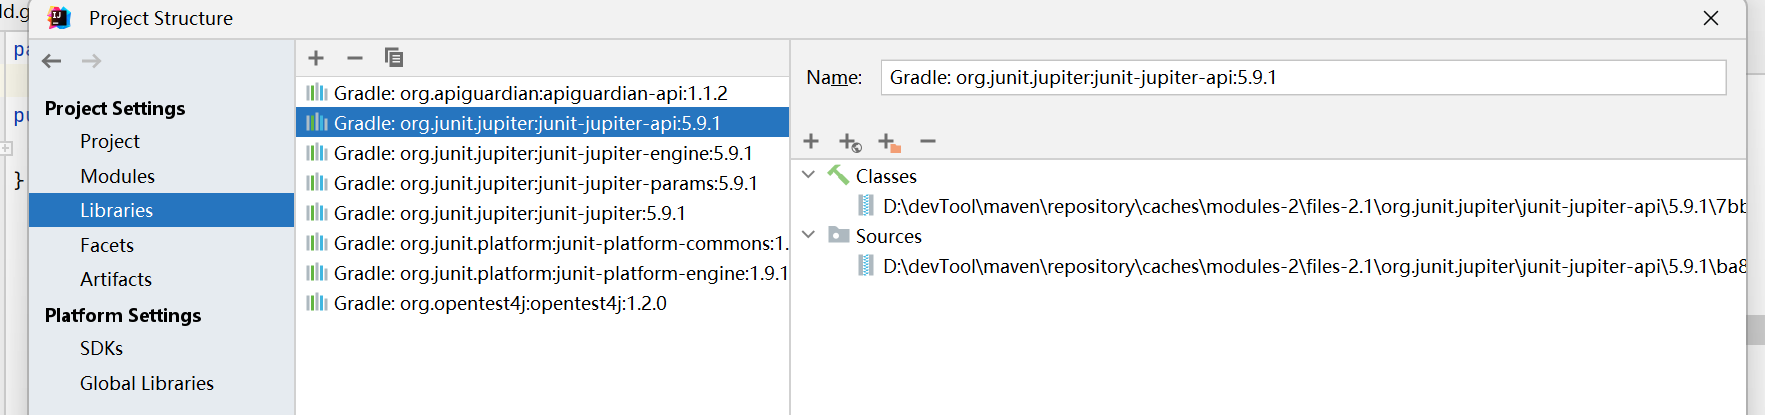Select Gradle: org.opentest4j:opentest4j:1.2.0 library
This screenshot has width=1765, height=415.
tap(543, 303)
